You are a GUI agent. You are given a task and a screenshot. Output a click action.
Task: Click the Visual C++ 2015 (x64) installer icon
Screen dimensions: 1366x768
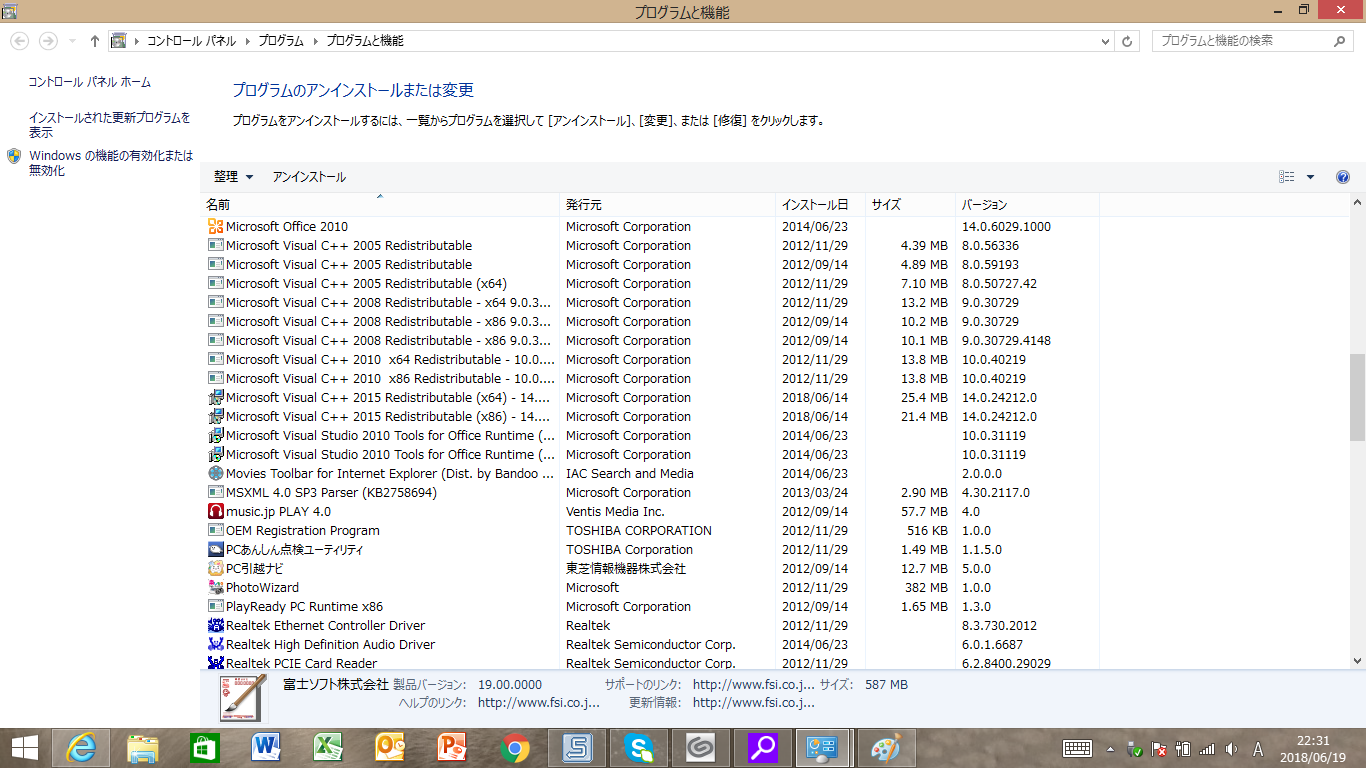tap(215, 398)
